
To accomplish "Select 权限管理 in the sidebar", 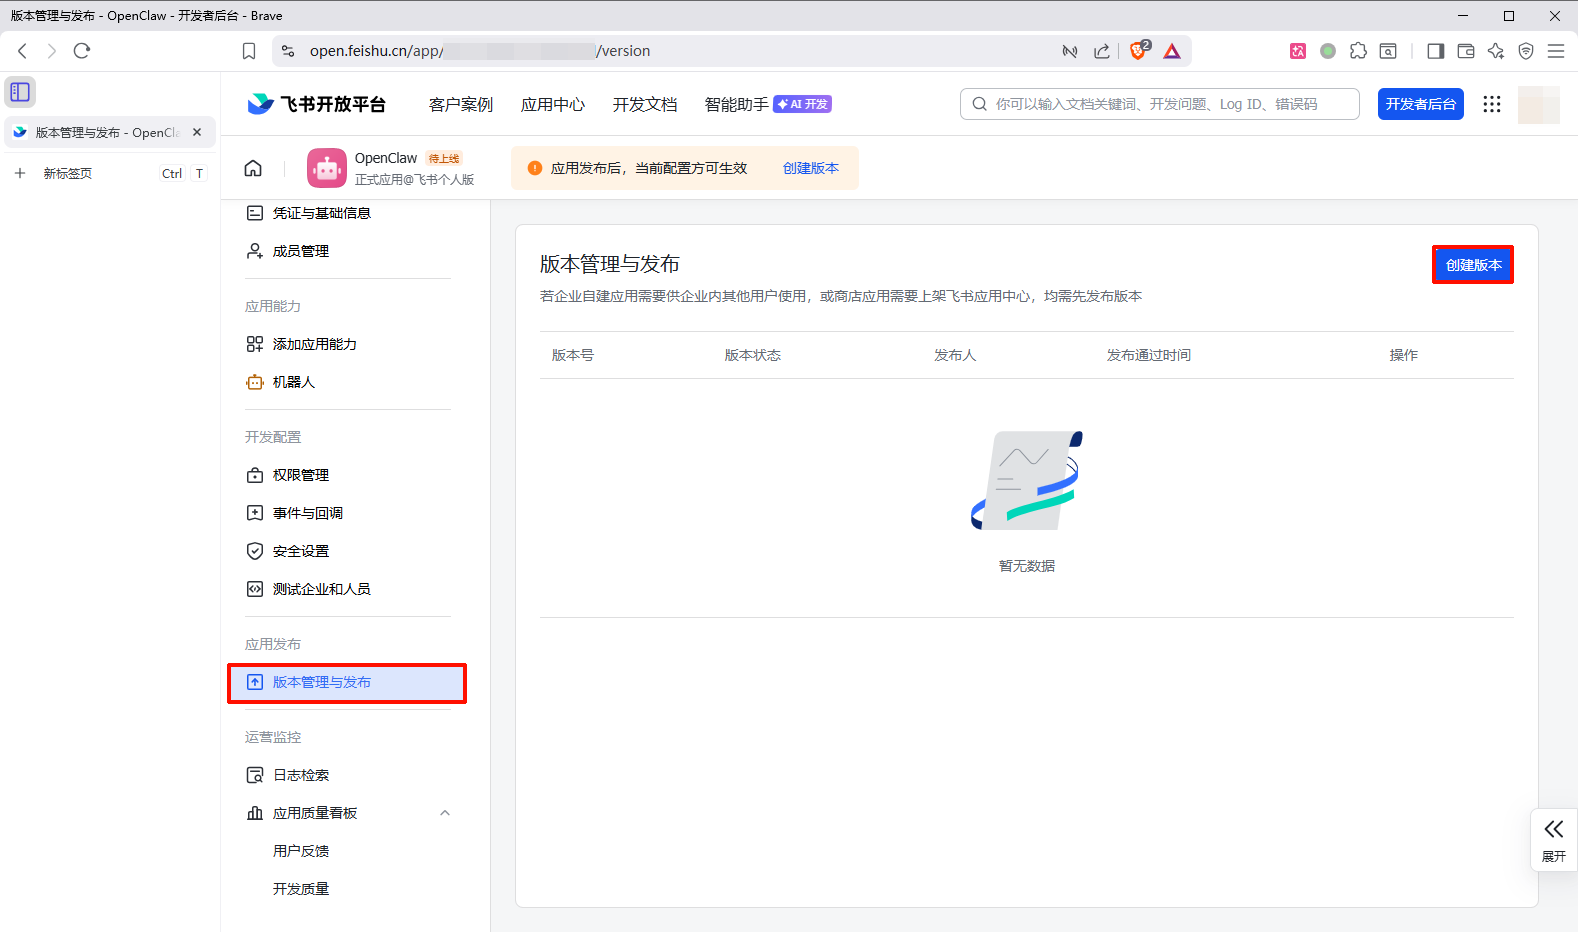I will 300,475.
